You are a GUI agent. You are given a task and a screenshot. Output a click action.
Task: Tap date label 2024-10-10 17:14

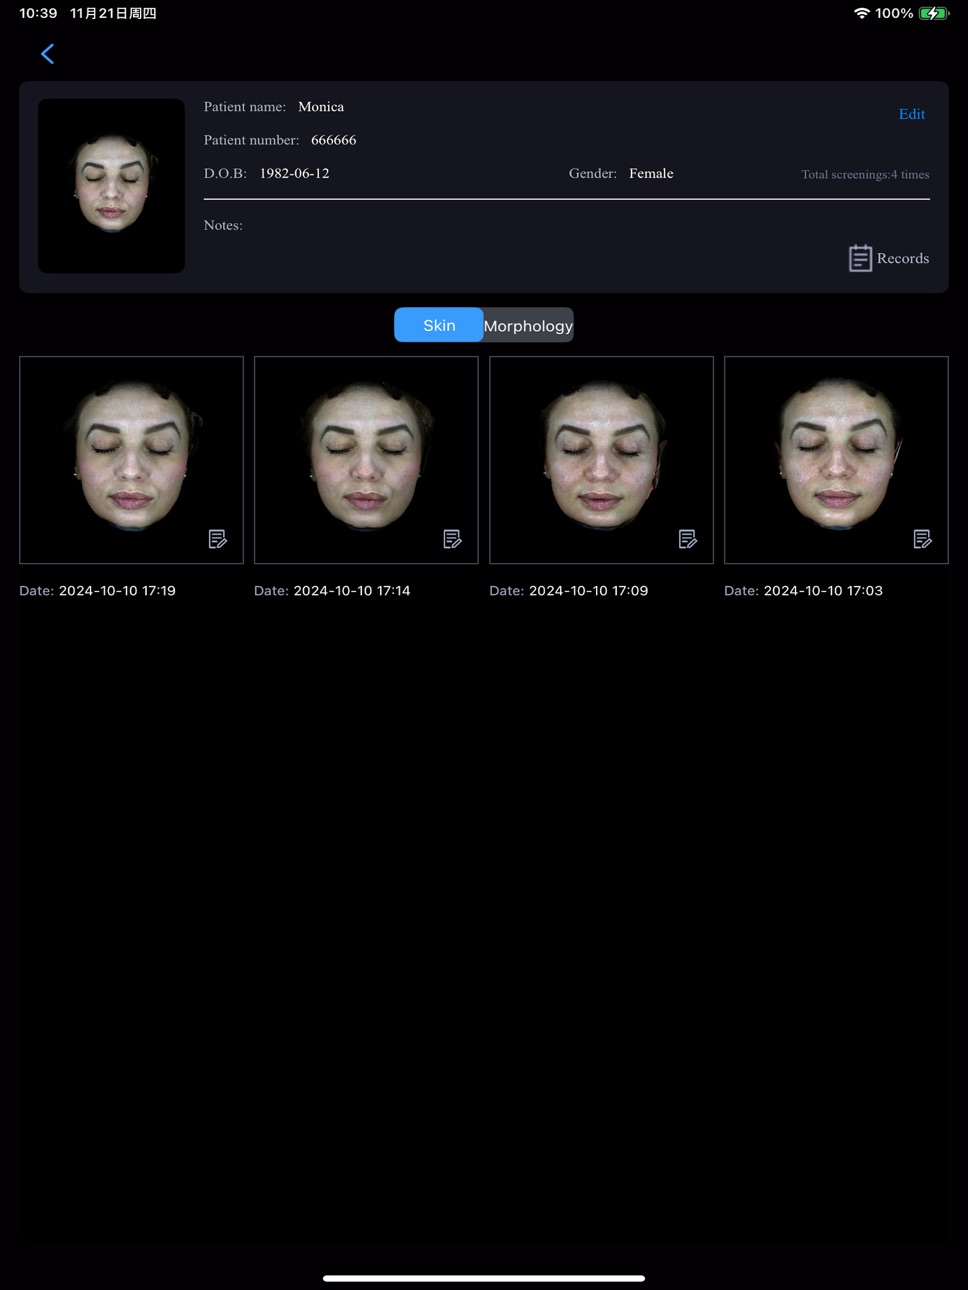click(352, 591)
